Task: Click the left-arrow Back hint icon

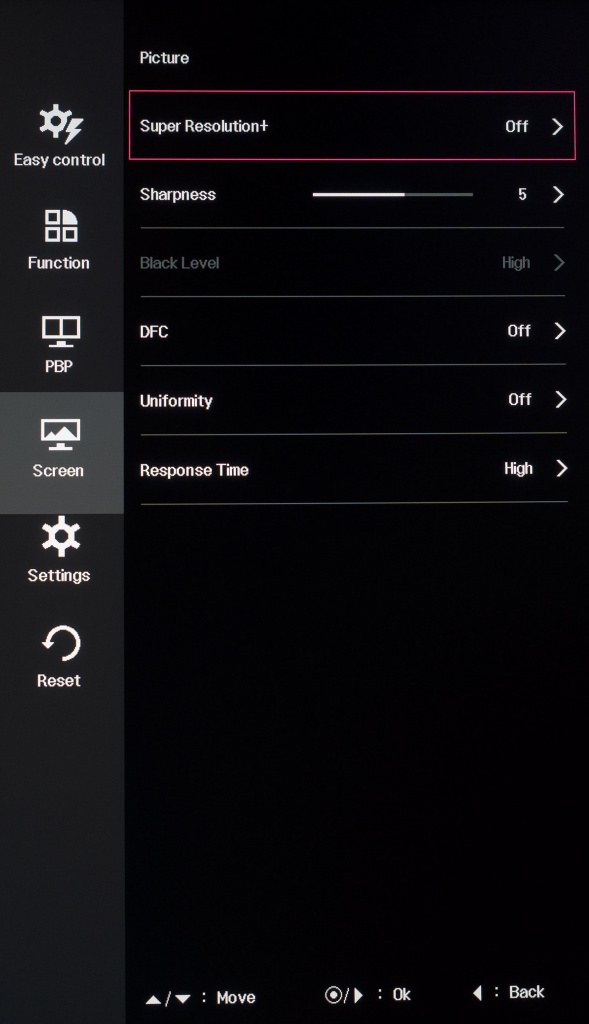Action: [x=477, y=993]
